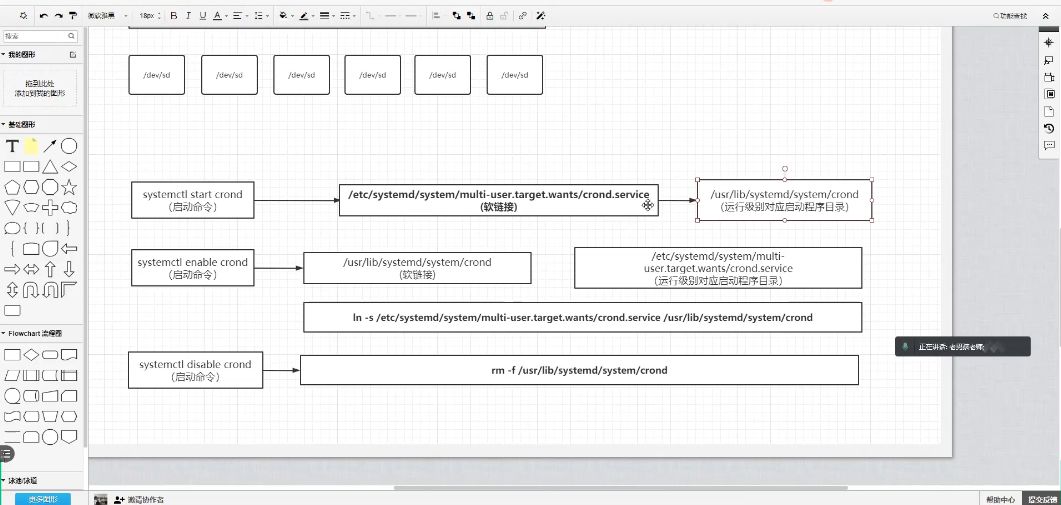Select the Text shape tool
This screenshot has width=1061, height=505.
point(13,146)
